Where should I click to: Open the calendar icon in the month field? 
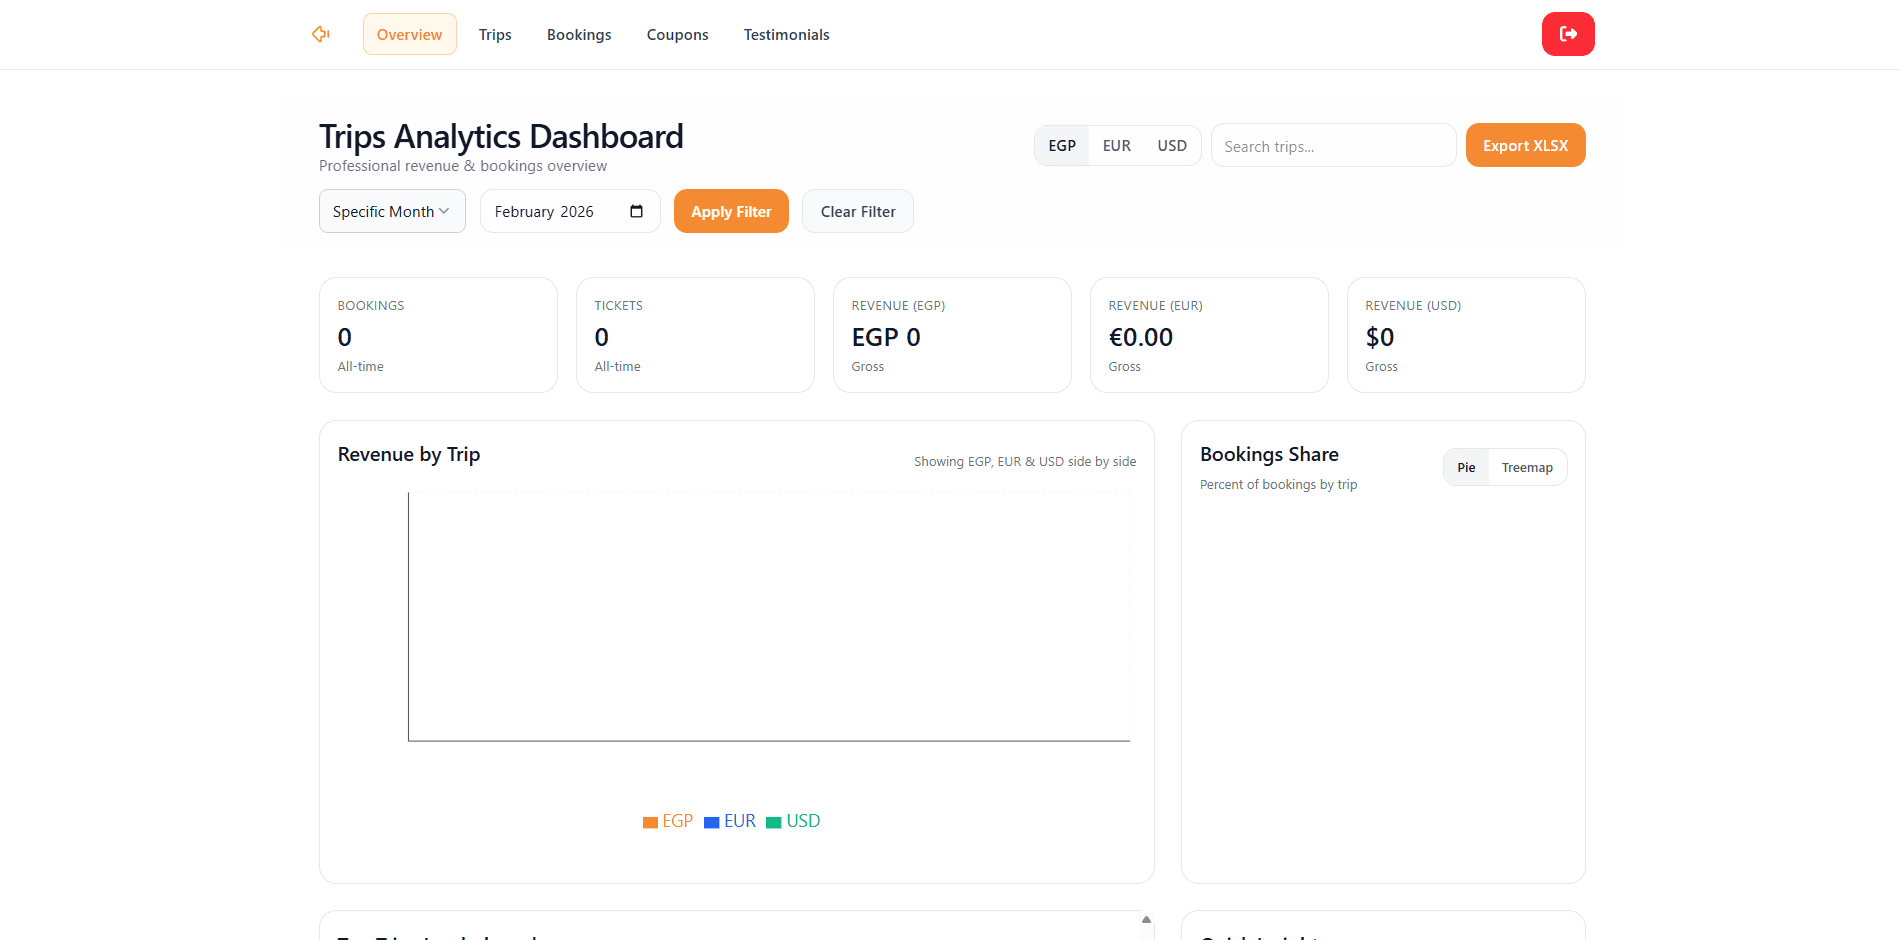coord(636,211)
